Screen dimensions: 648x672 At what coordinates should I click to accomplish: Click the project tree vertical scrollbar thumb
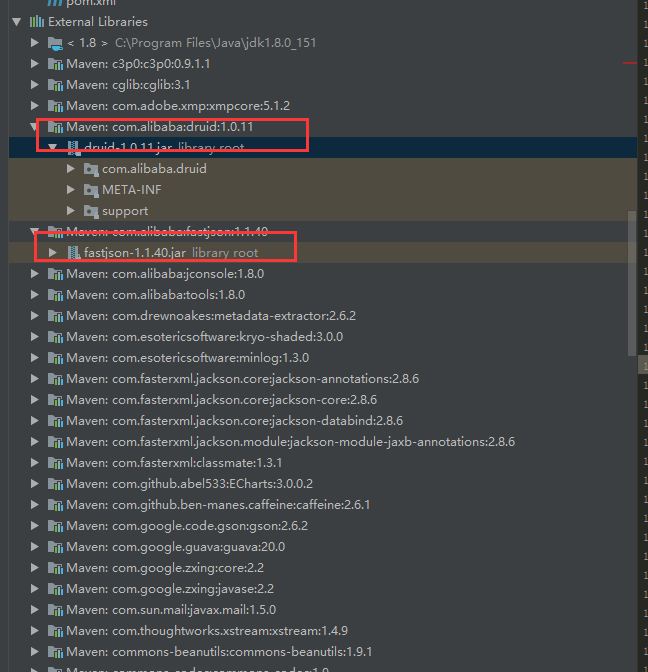coord(632,283)
